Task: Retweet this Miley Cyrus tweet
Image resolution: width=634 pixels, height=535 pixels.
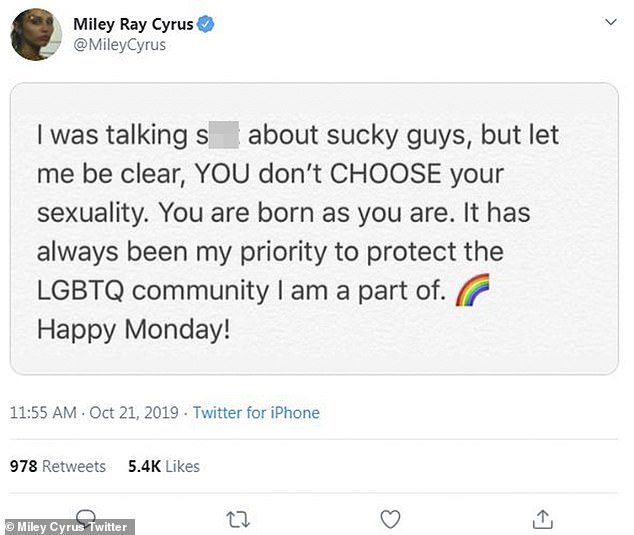Action: (238, 519)
